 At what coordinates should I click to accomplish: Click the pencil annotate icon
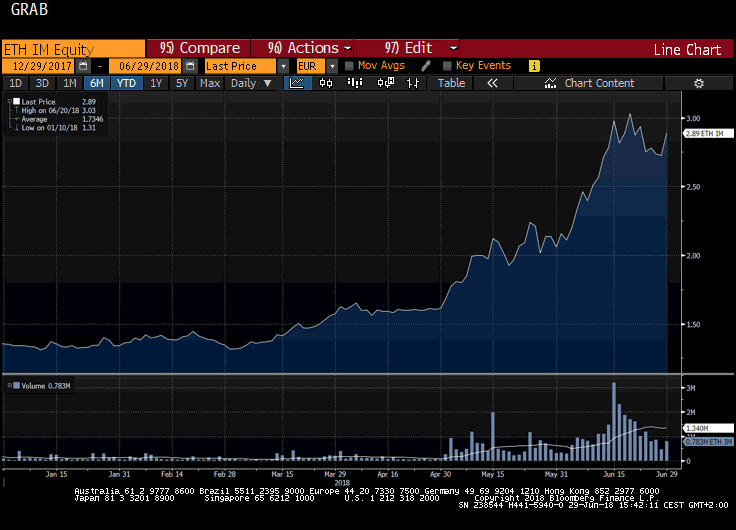point(425,66)
